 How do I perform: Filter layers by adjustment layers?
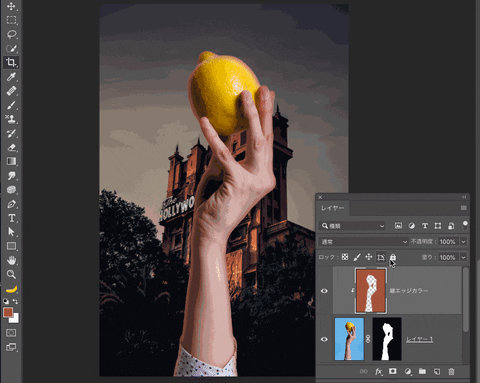pos(412,226)
